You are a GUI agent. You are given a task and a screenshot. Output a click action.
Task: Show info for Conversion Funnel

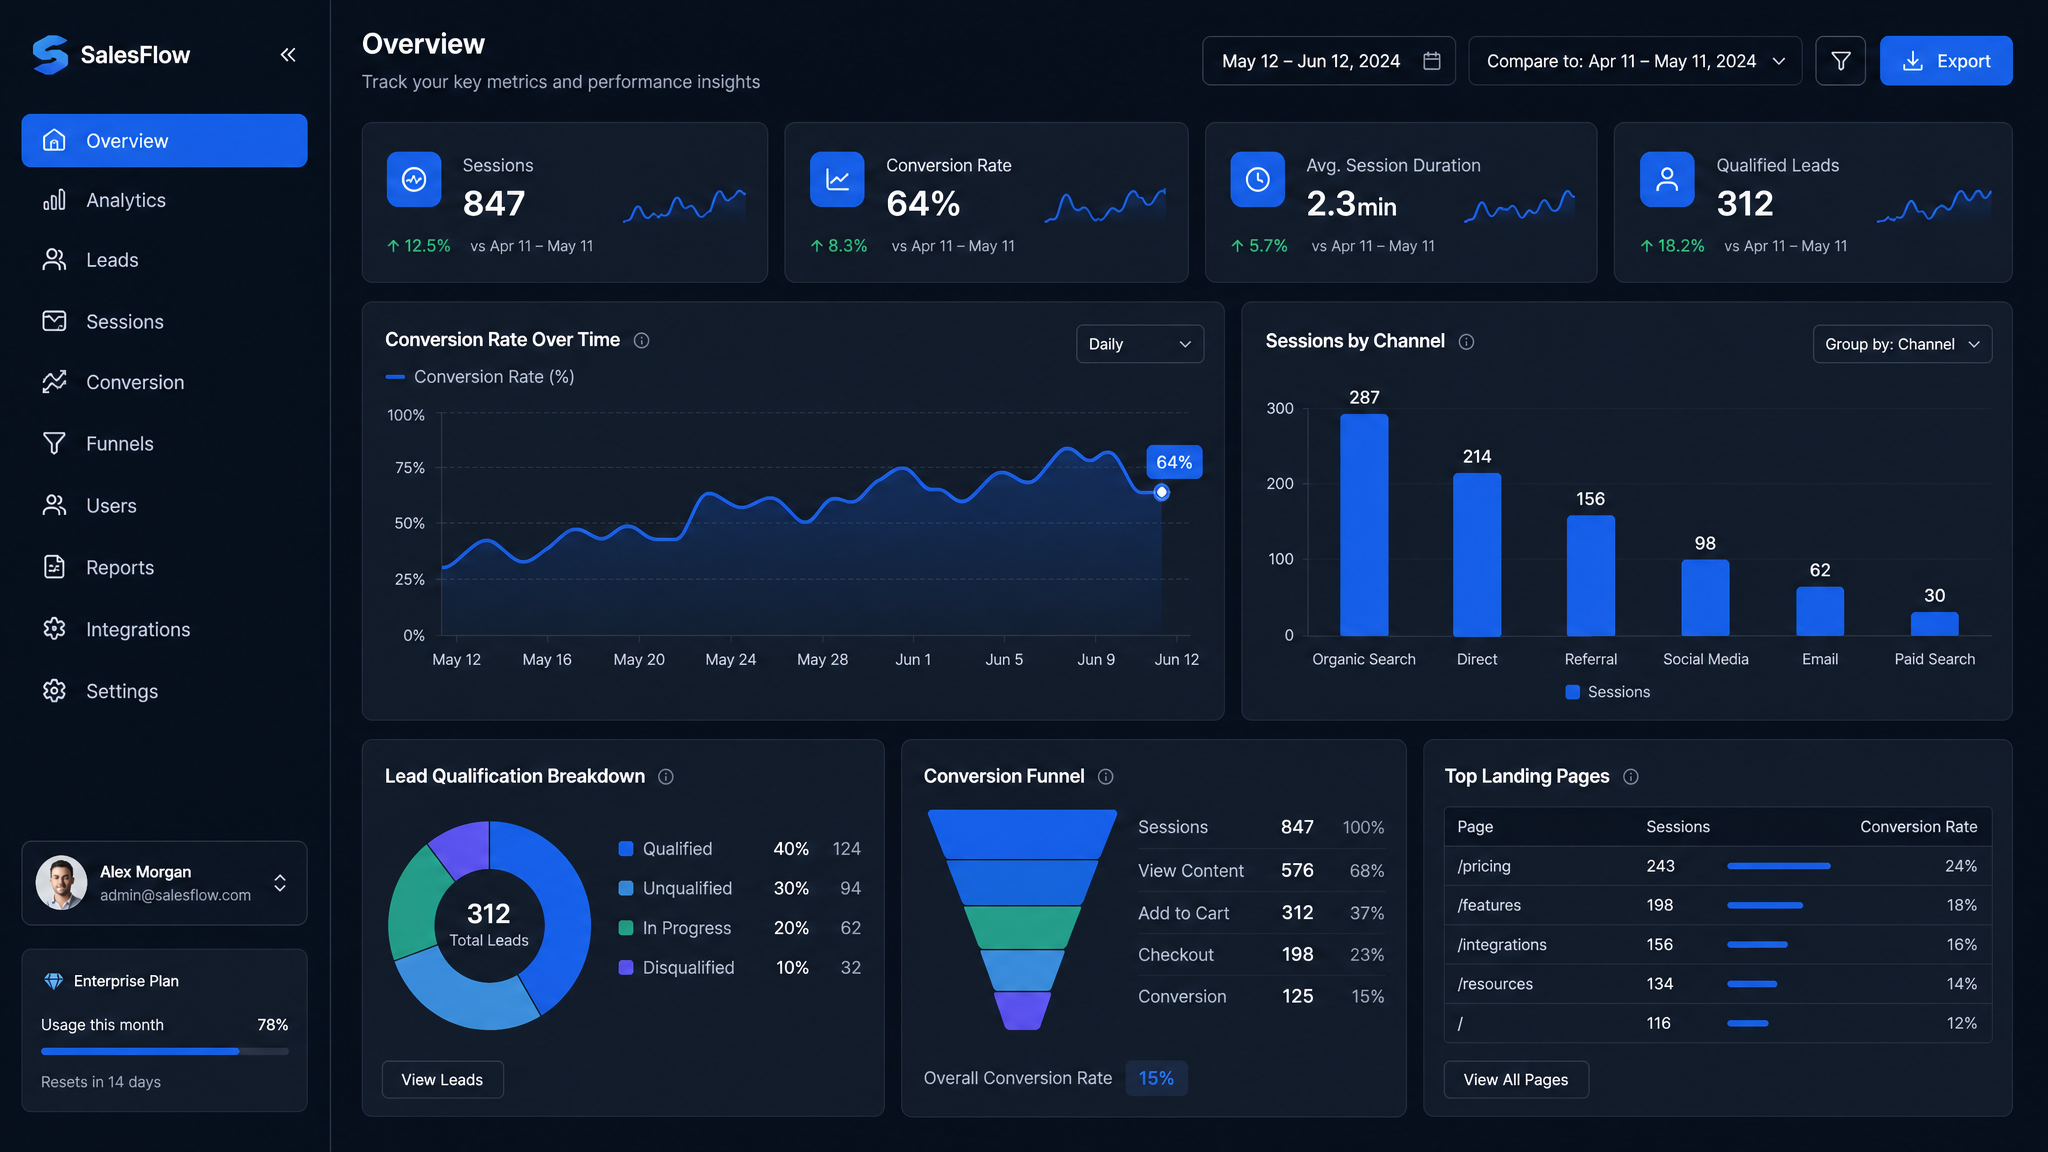click(1106, 777)
